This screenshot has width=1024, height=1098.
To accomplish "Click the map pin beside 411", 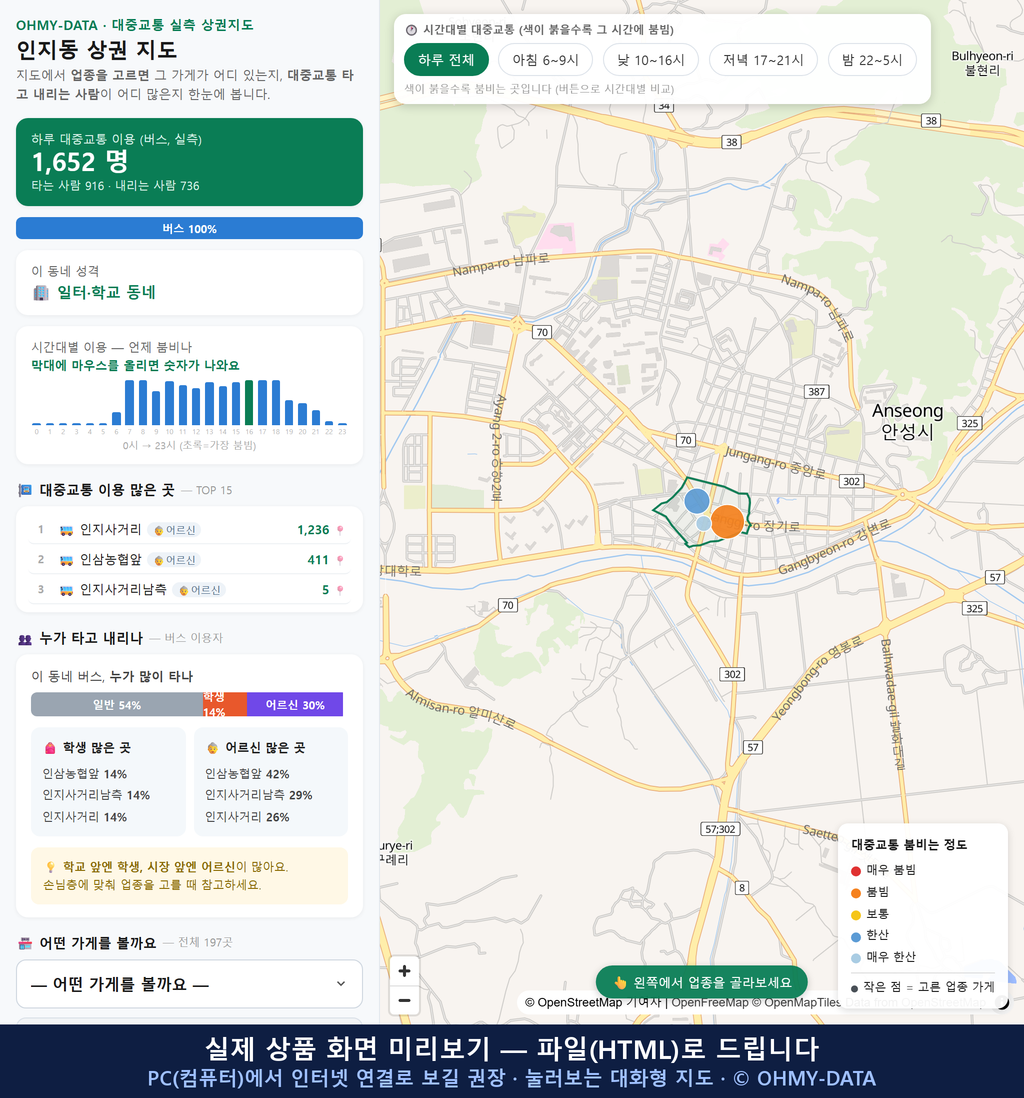I will tap(340, 560).
